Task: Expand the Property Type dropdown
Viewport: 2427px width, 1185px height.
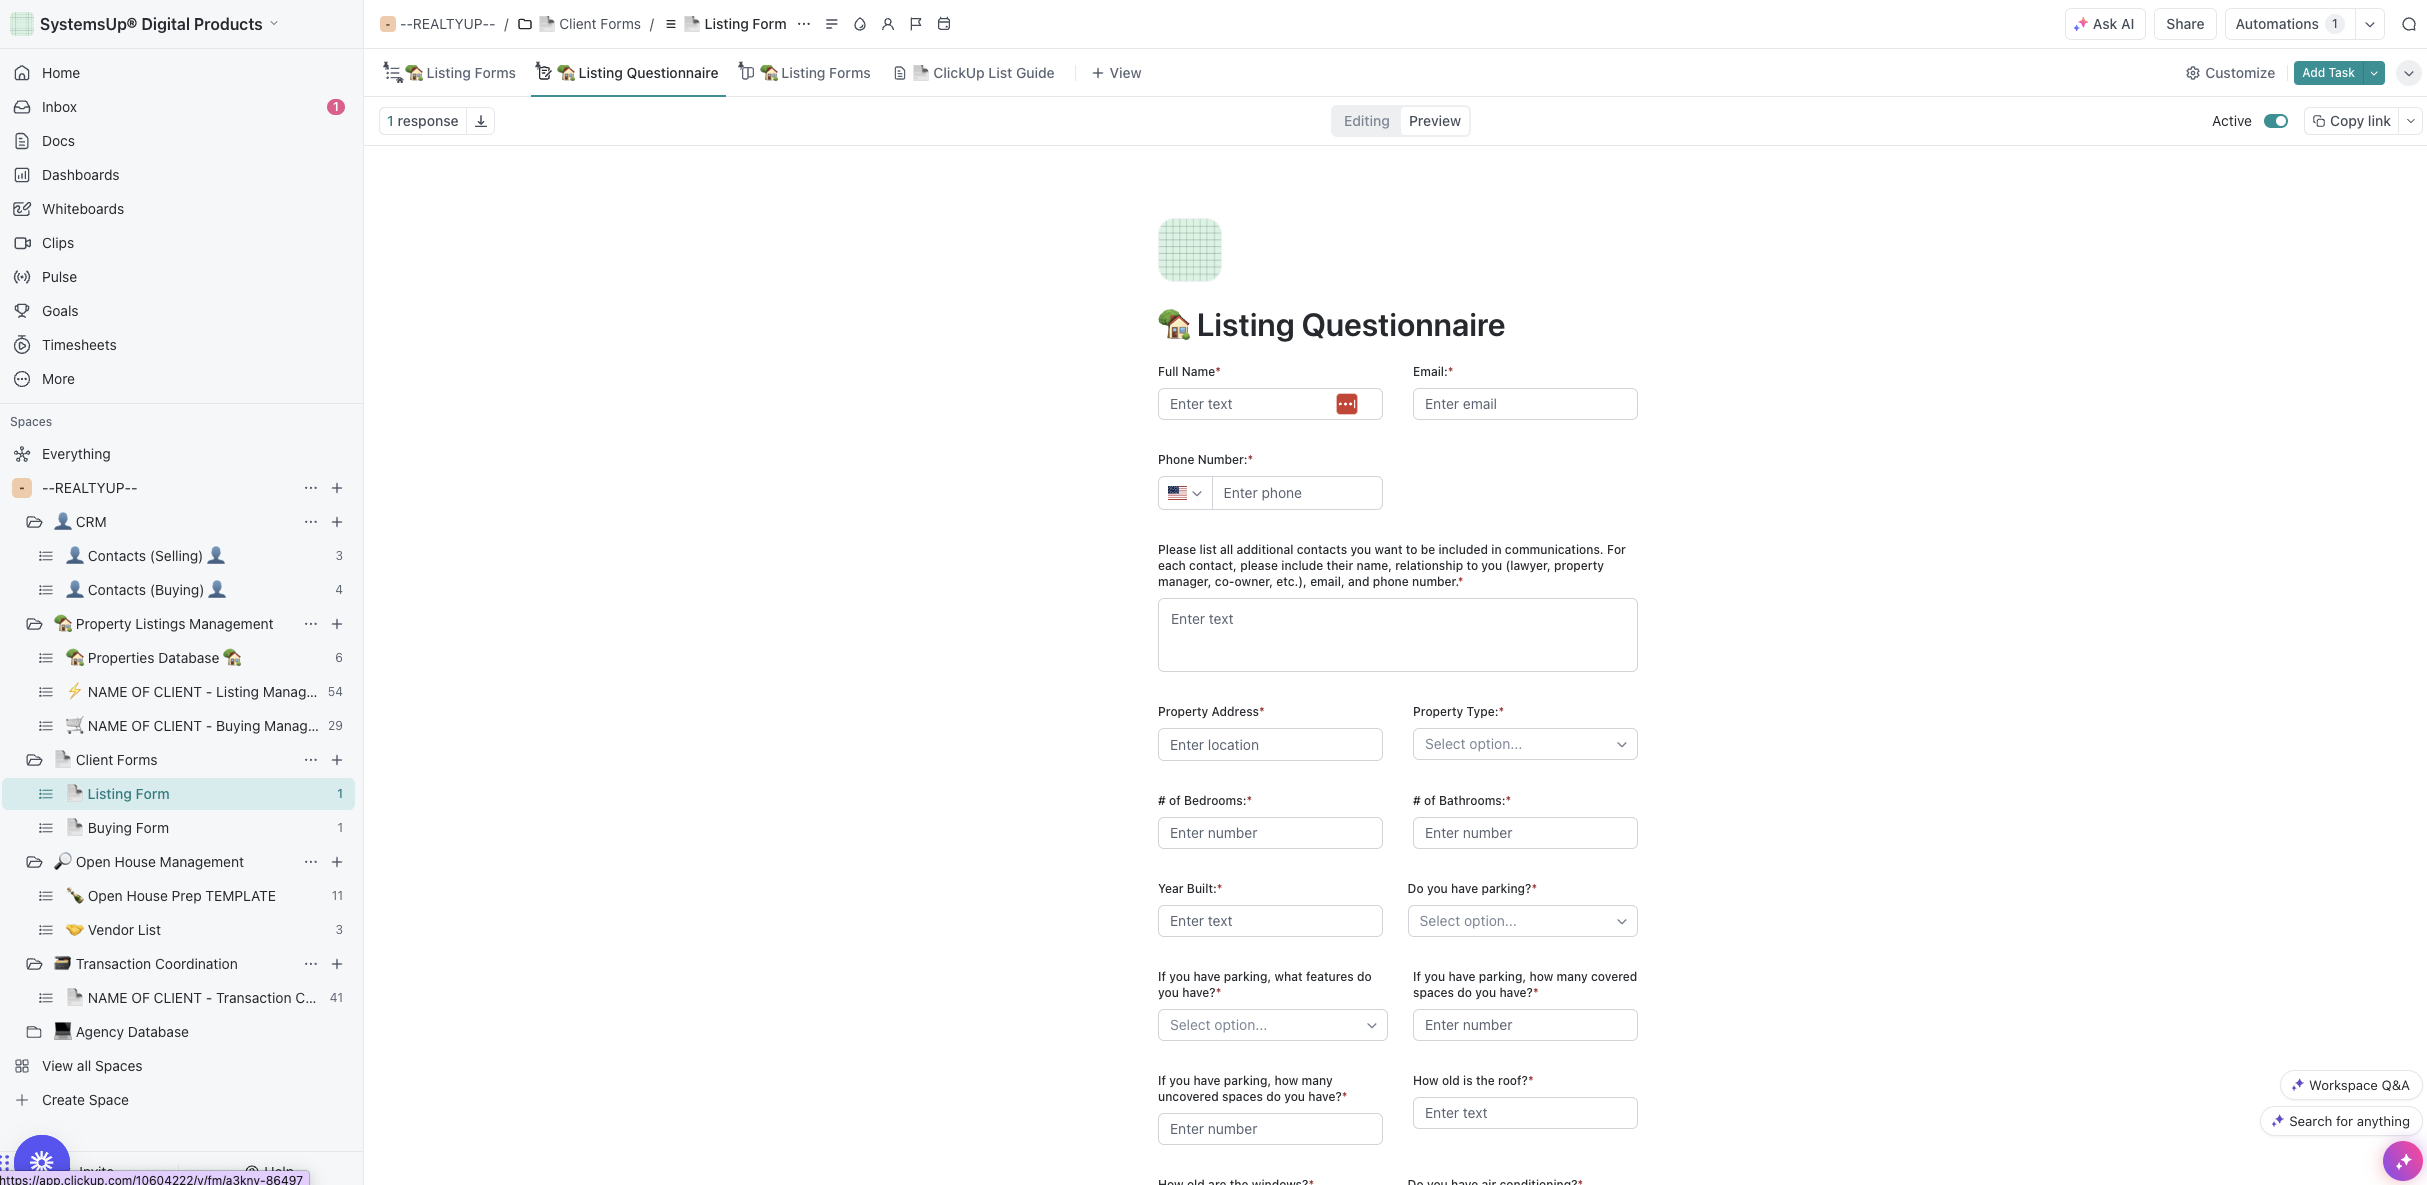Action: [x=1523, y=744]
